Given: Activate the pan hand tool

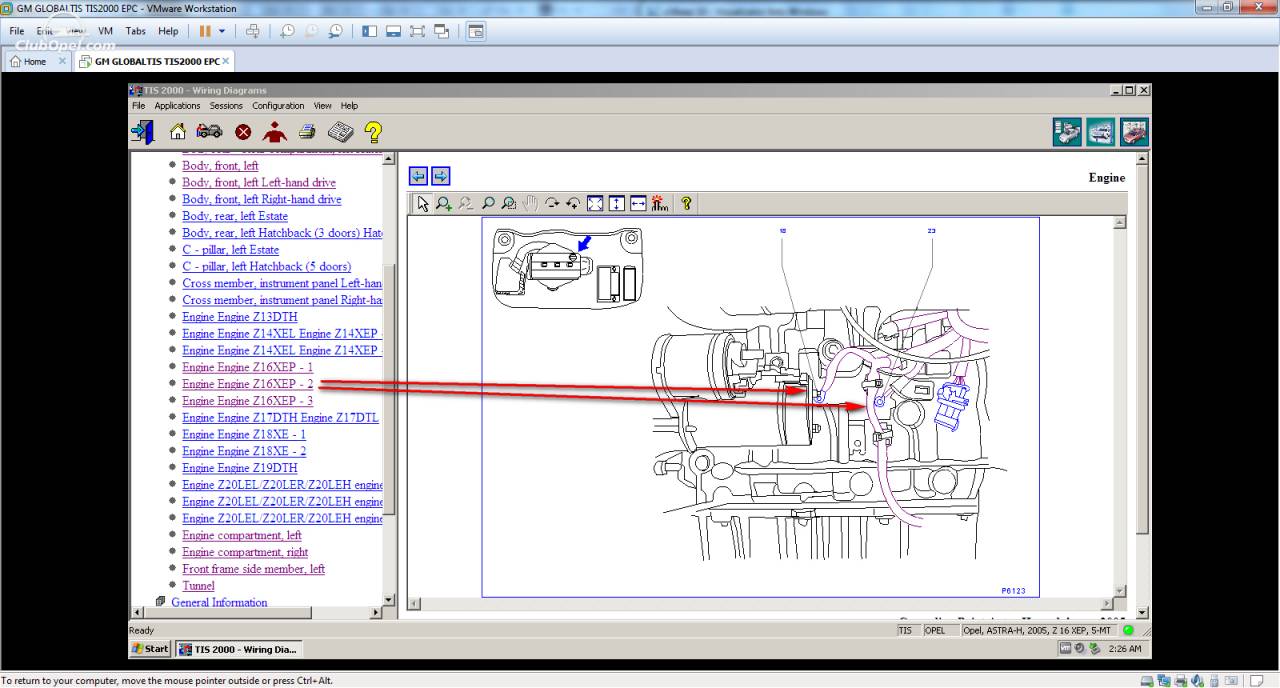Looking at the screenshot, I should pos(530,203).
